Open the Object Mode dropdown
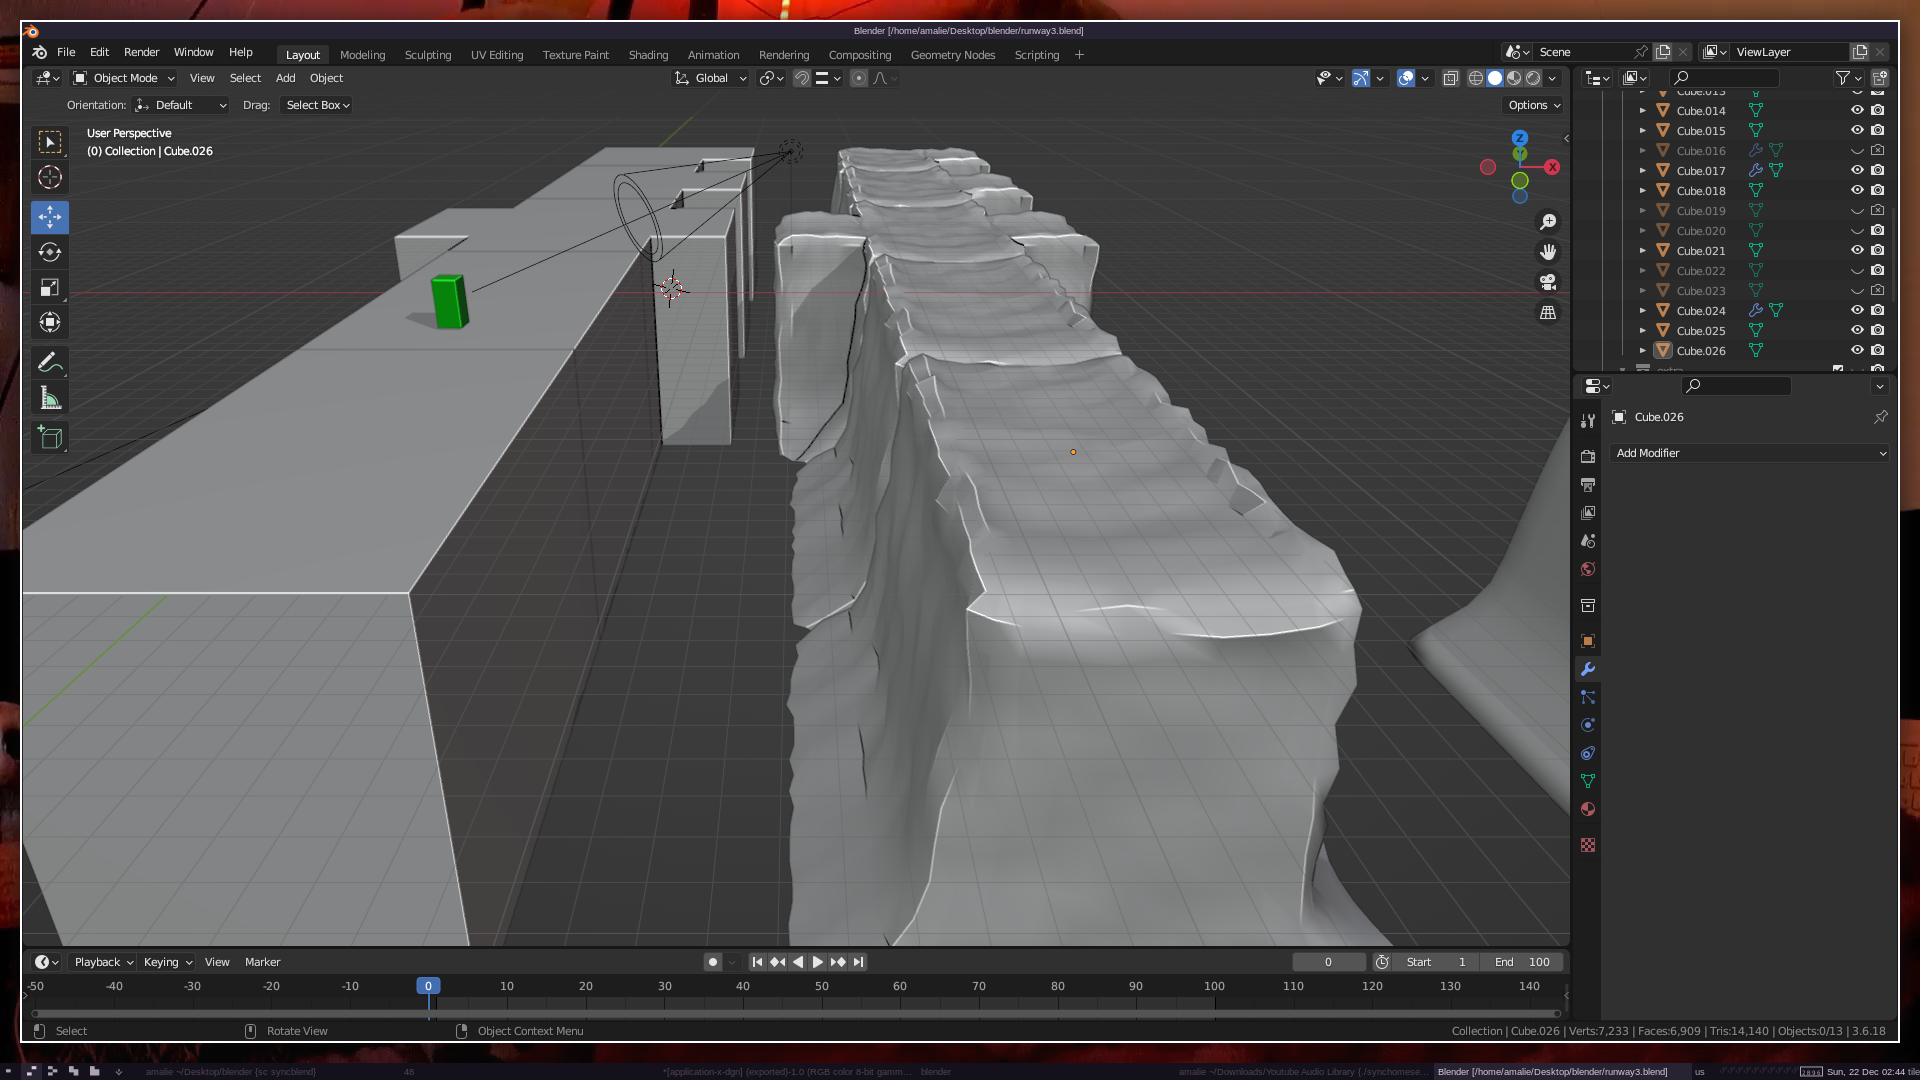Image resolution: width=1920 pixels, height=1080 pixels. click(124, 78)
